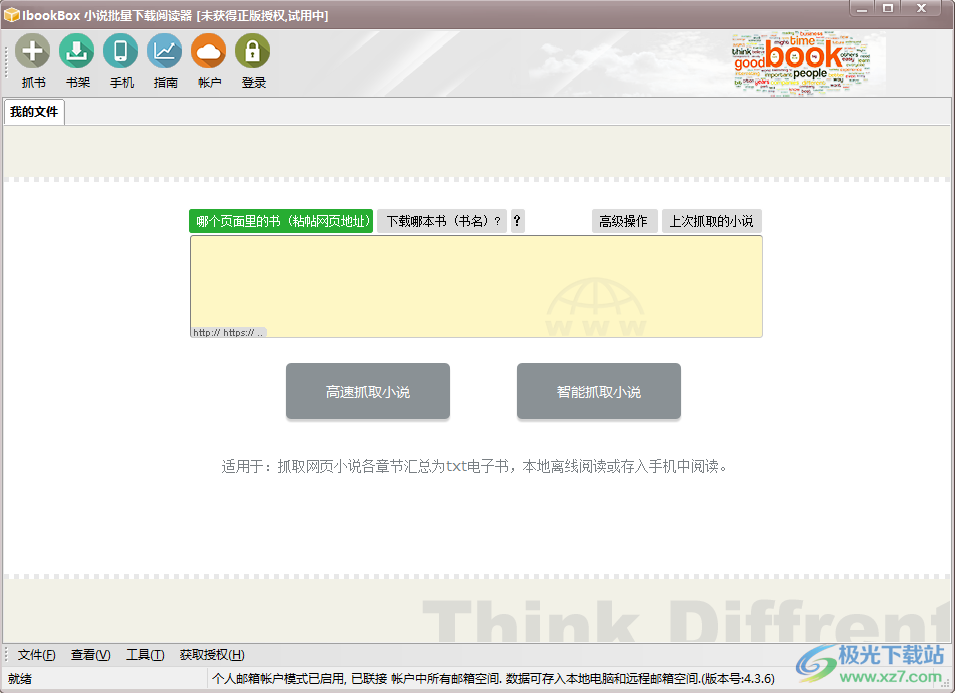
Task: Open 高级操作 advanced operations
Action: (x=624, y=221)
